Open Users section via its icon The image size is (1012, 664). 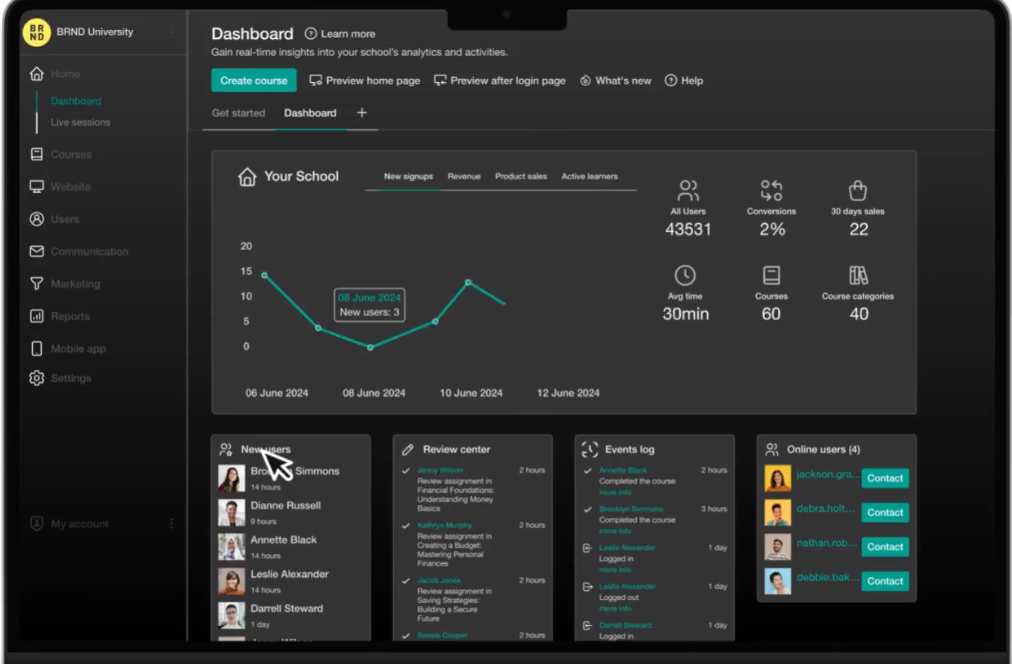pyautogui.click(x=37, y=219)
